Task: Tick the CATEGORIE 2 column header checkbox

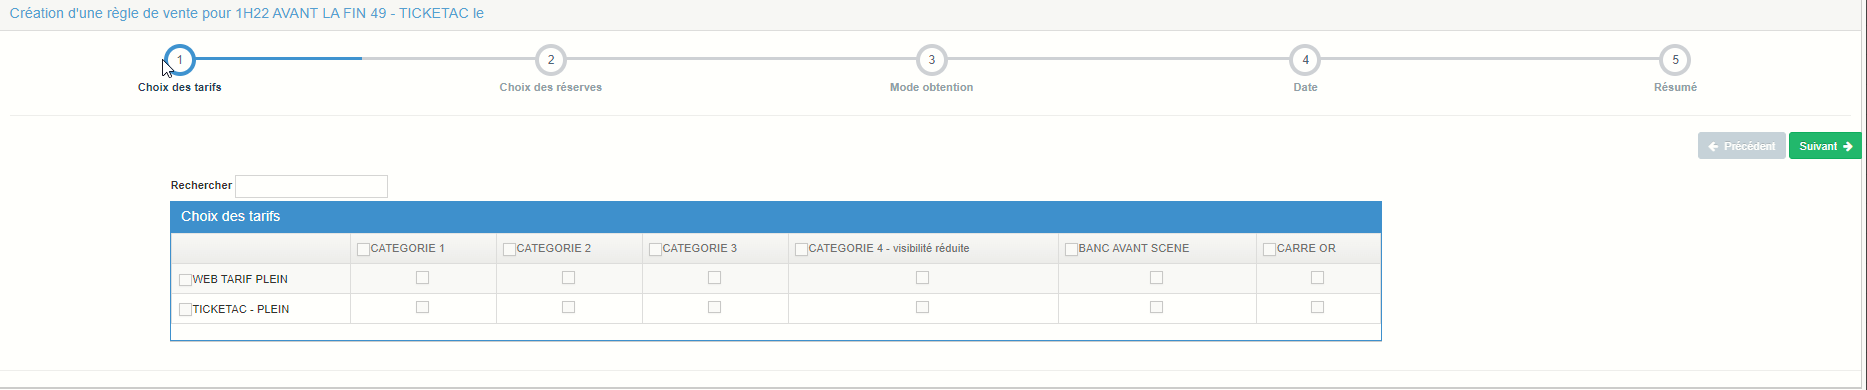Action: tap(510, 249)
